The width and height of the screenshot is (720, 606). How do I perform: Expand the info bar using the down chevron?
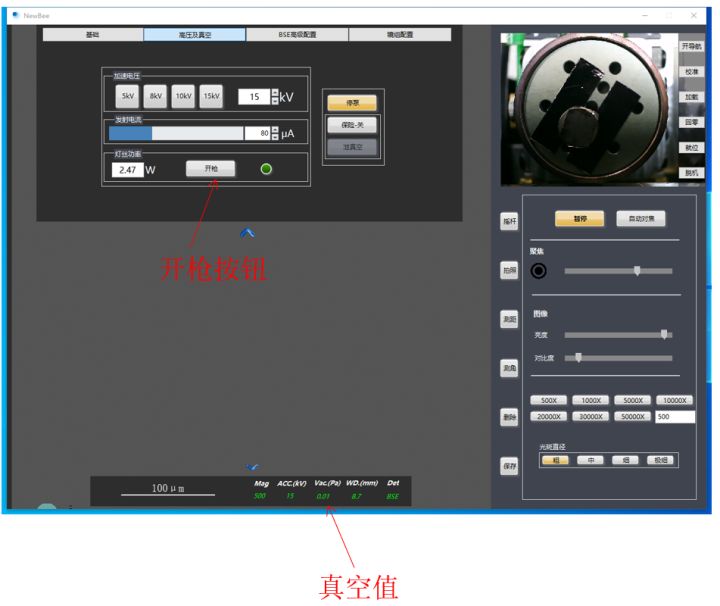coord(252,467)
